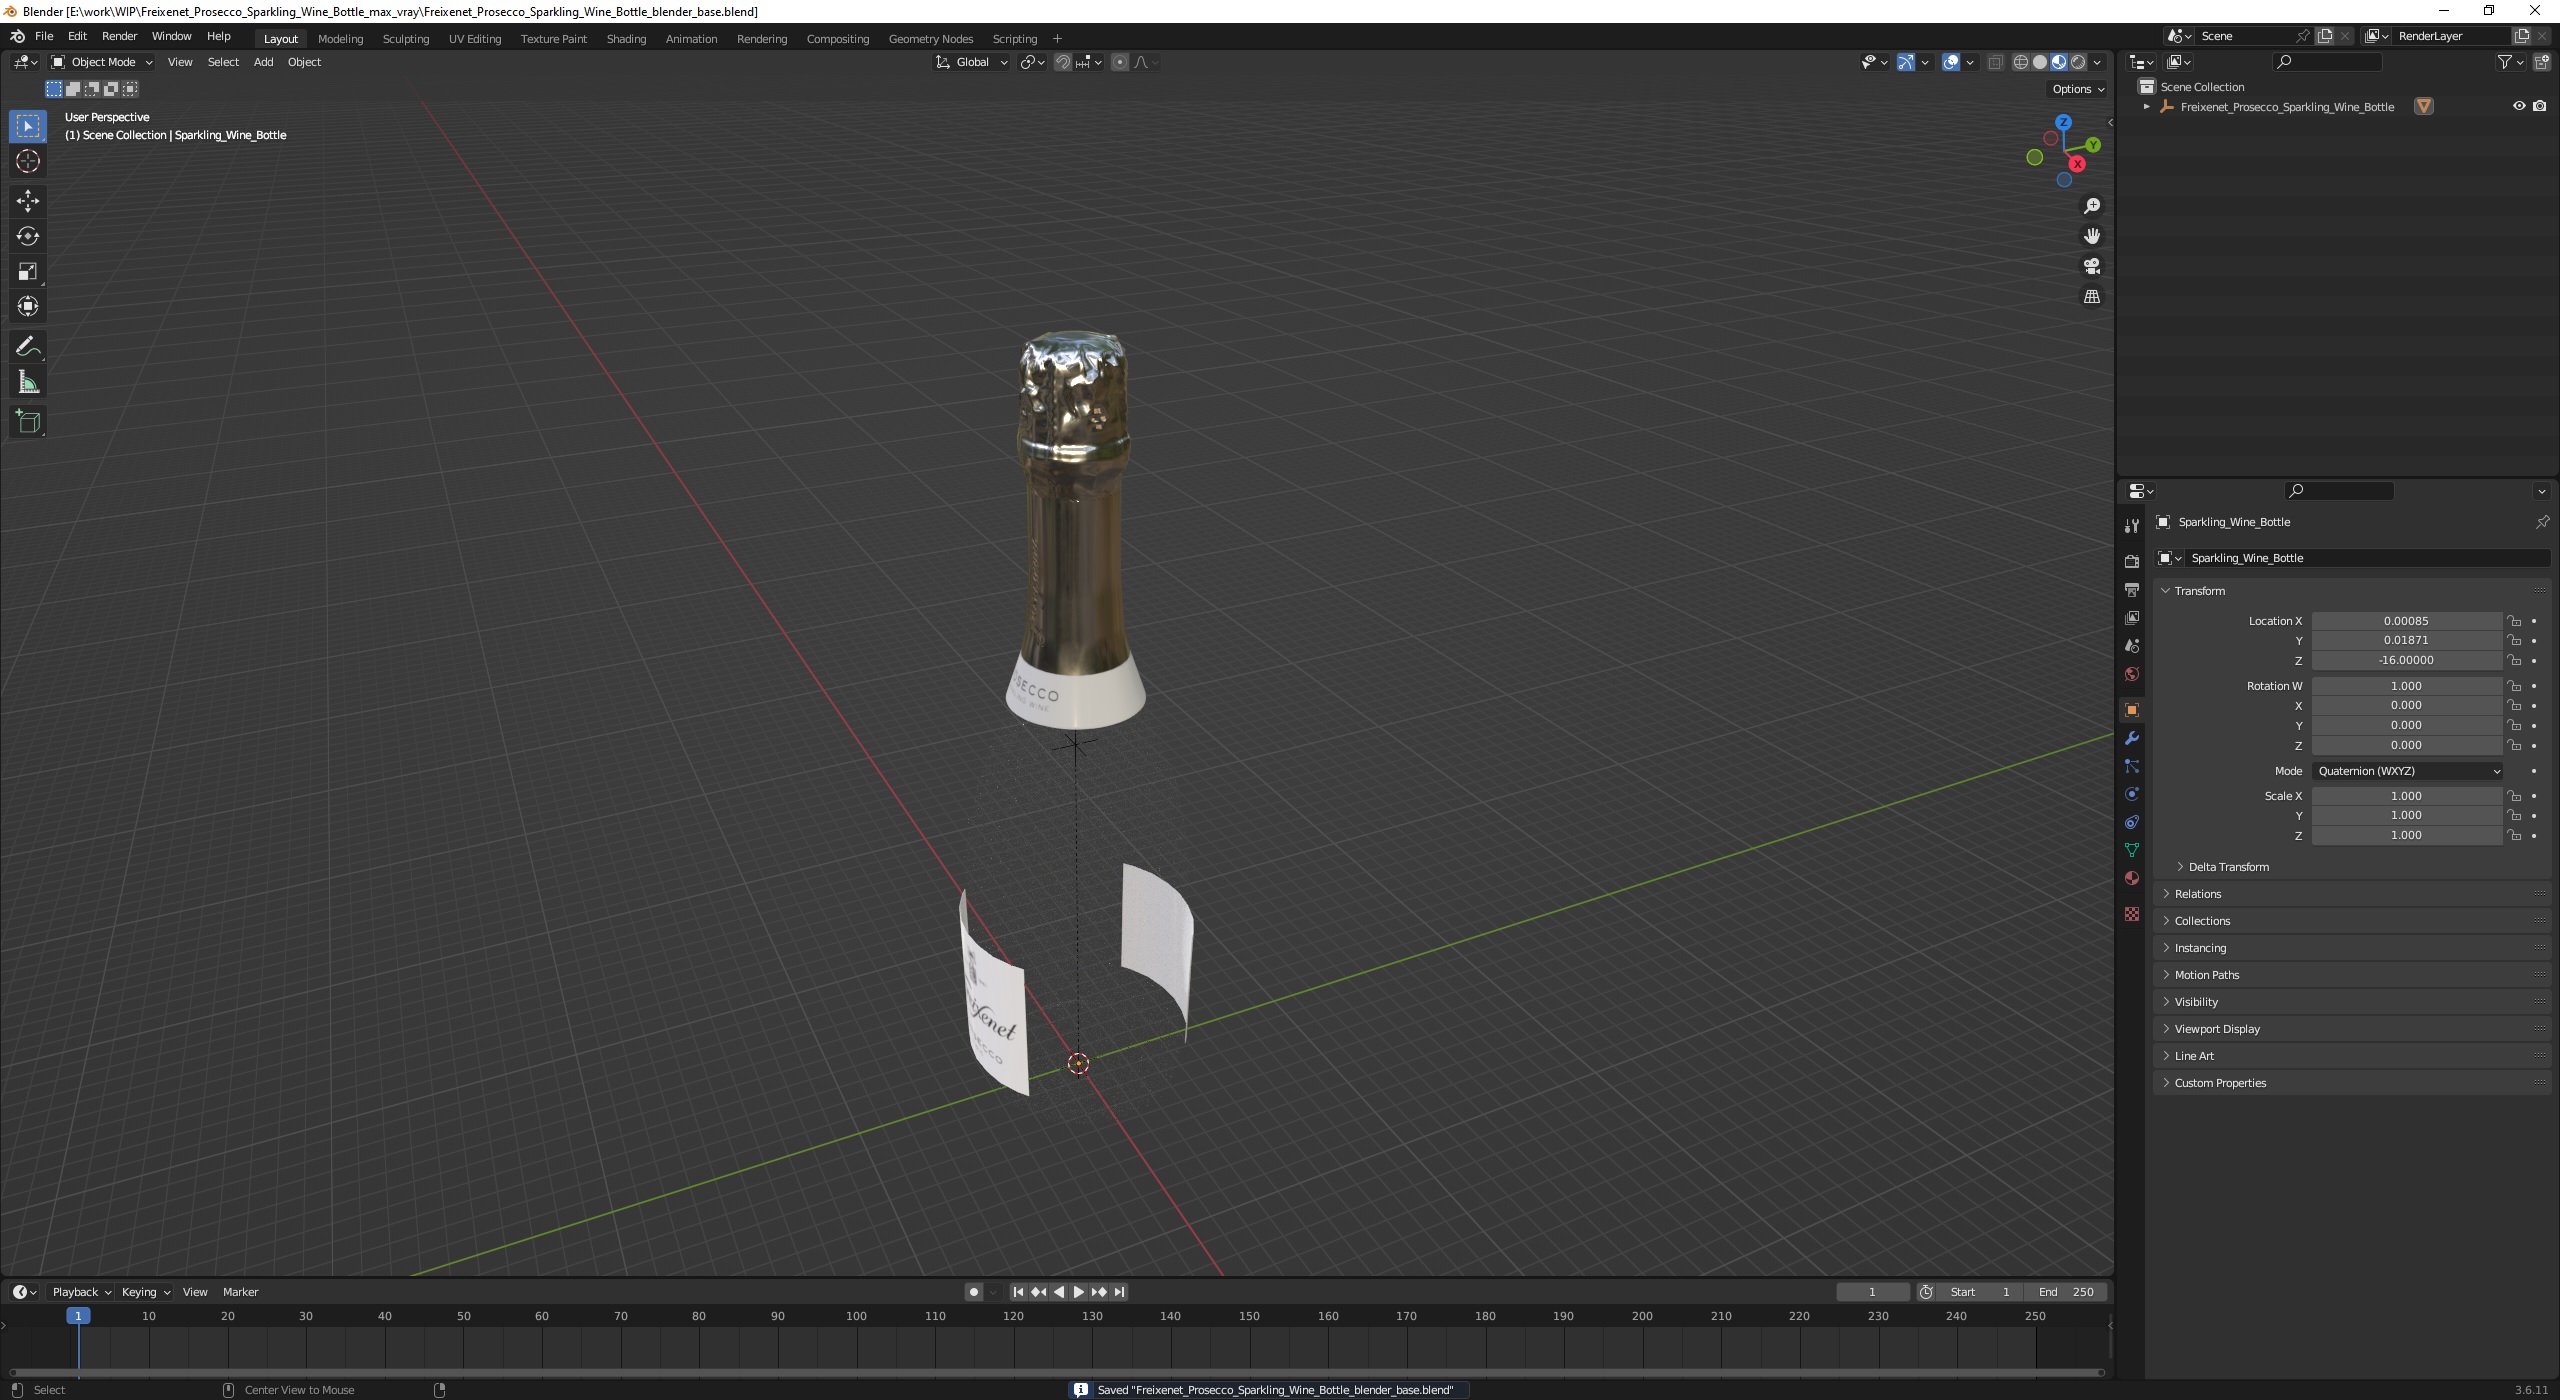Switch to wireframe viewport shading
Image resolution: width=2560 pixels, height=1400 pixels.
point(2021,62)
